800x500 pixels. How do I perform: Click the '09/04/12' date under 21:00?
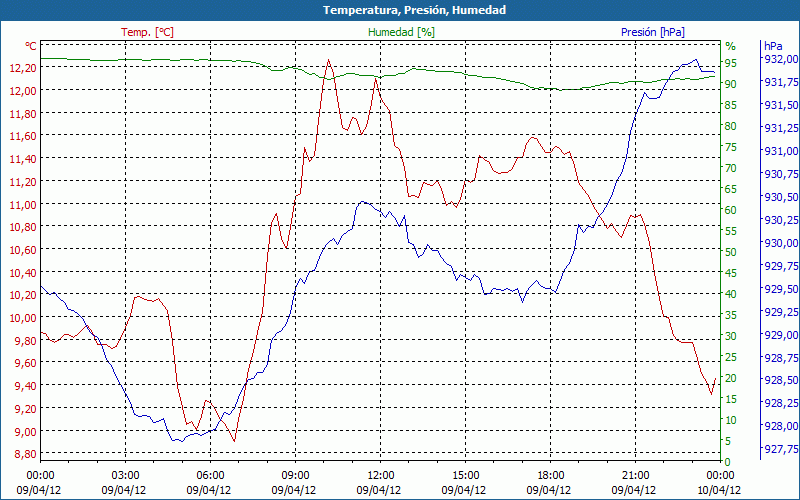tap(634, 490)
